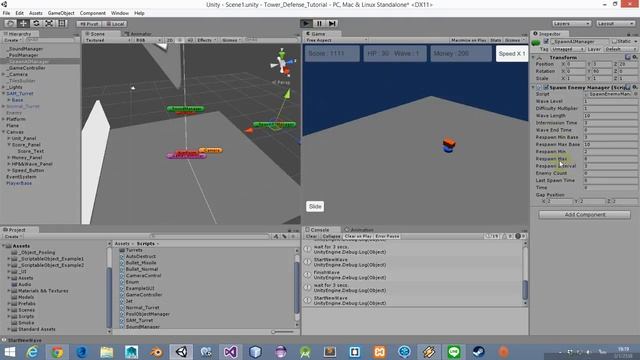The width and height of the screenshot is (640, 360).
Task: Toggle warning messages filter in Console
Action: (x=507, y=236)
